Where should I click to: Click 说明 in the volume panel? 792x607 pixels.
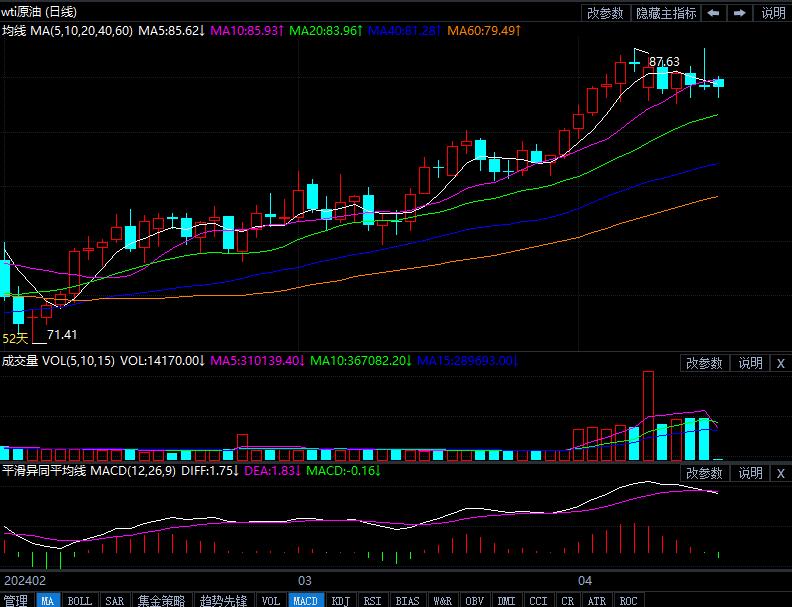[x=750, y=363]
